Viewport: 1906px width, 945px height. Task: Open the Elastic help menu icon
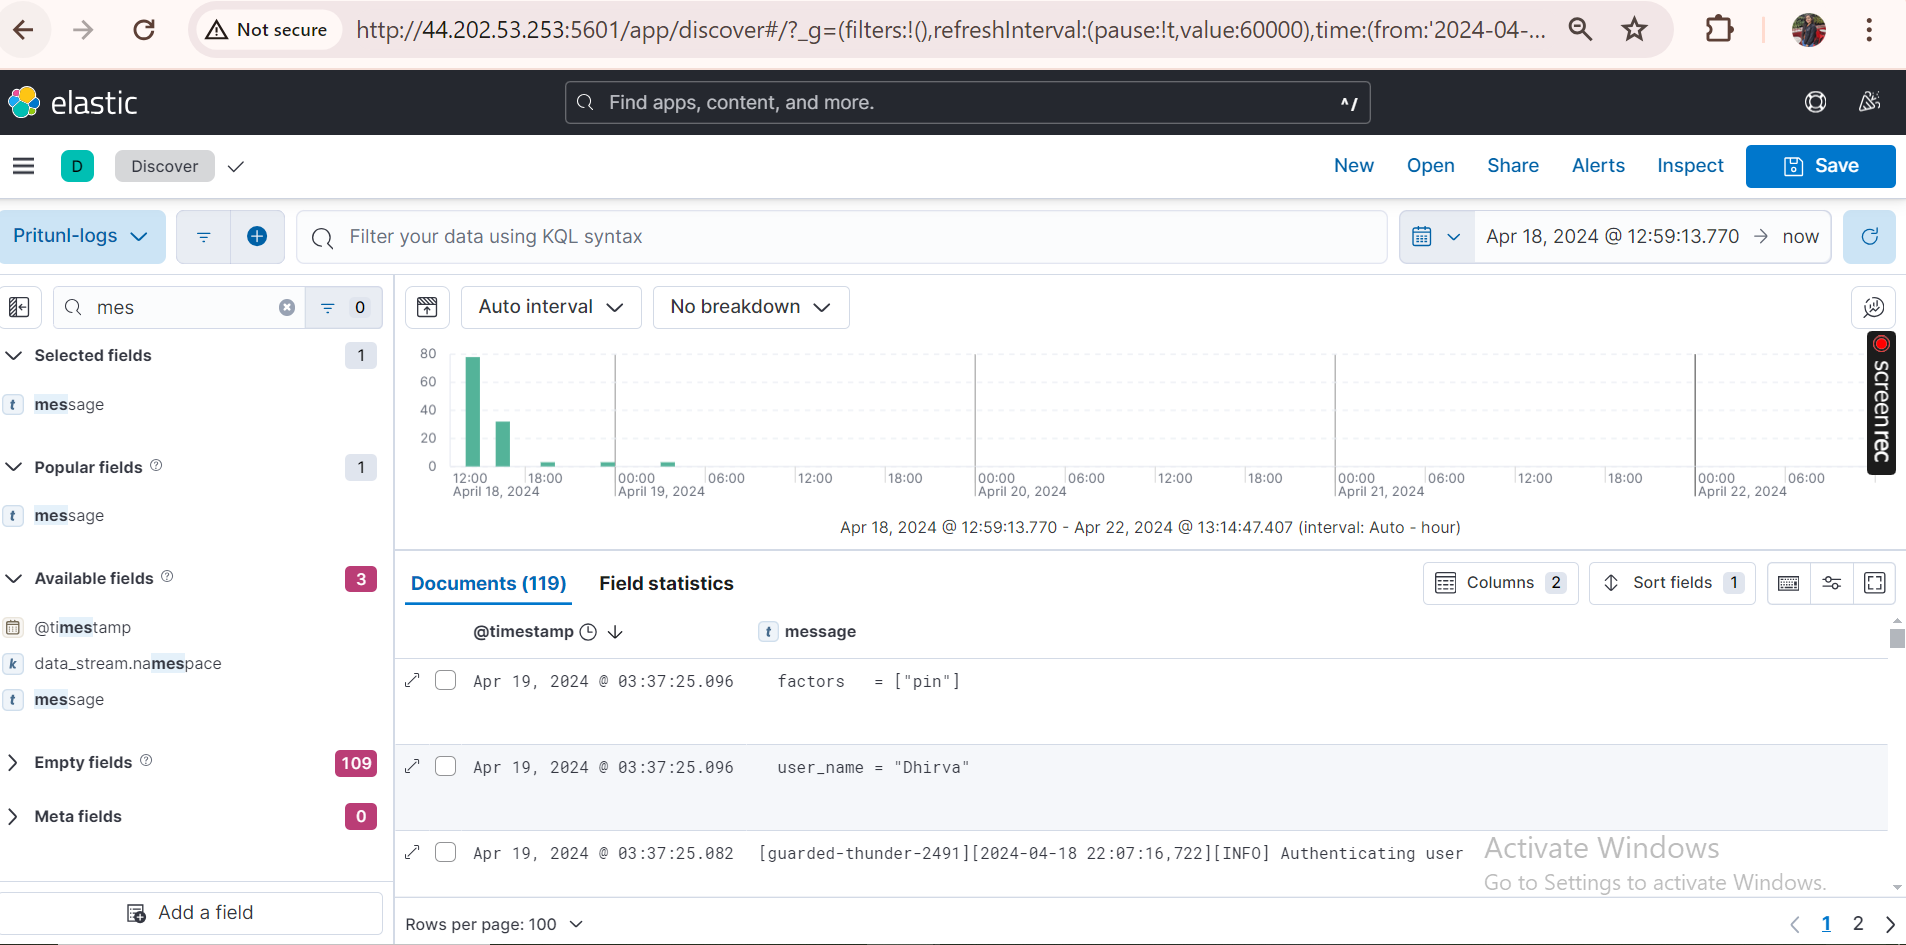point(1815,102)
